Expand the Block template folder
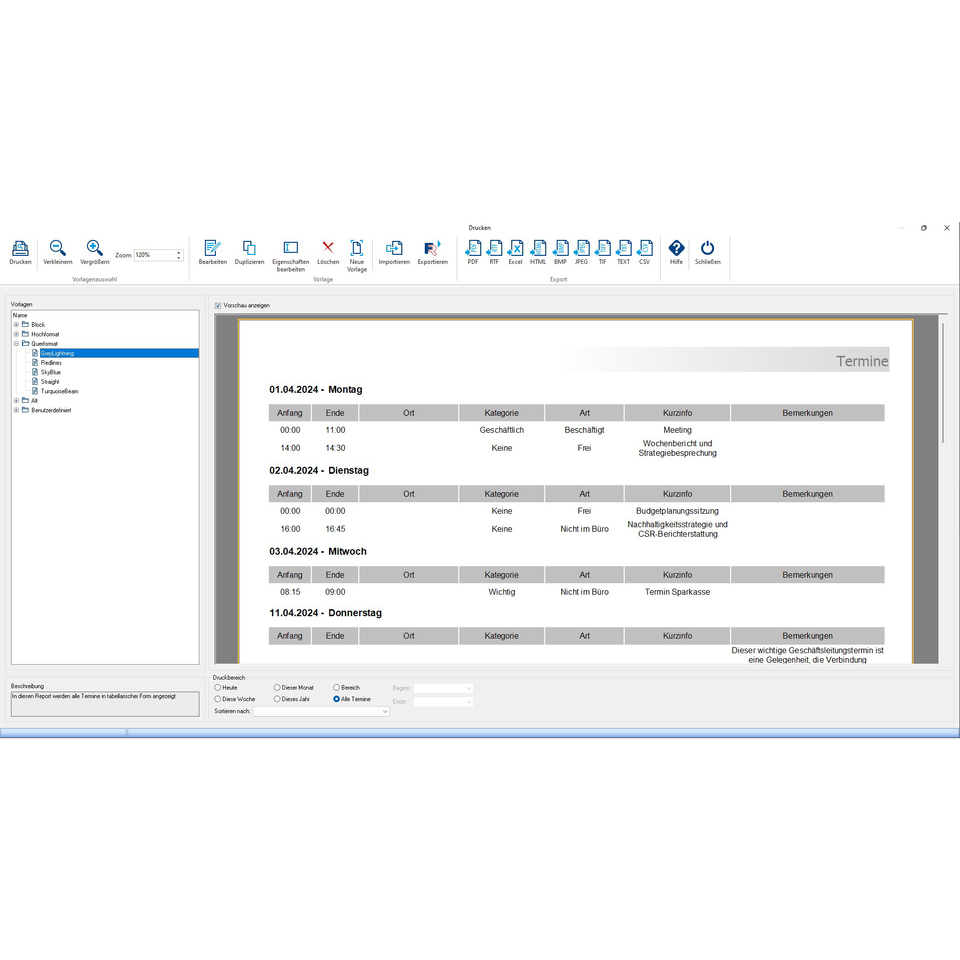The image size is (960, 960). (x=17, y=324)
